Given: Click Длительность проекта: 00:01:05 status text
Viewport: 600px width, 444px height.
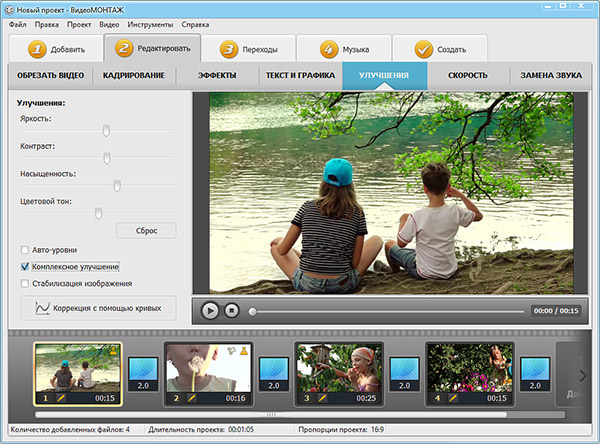Looking at the screenshot, I should (x=201, y=429).
